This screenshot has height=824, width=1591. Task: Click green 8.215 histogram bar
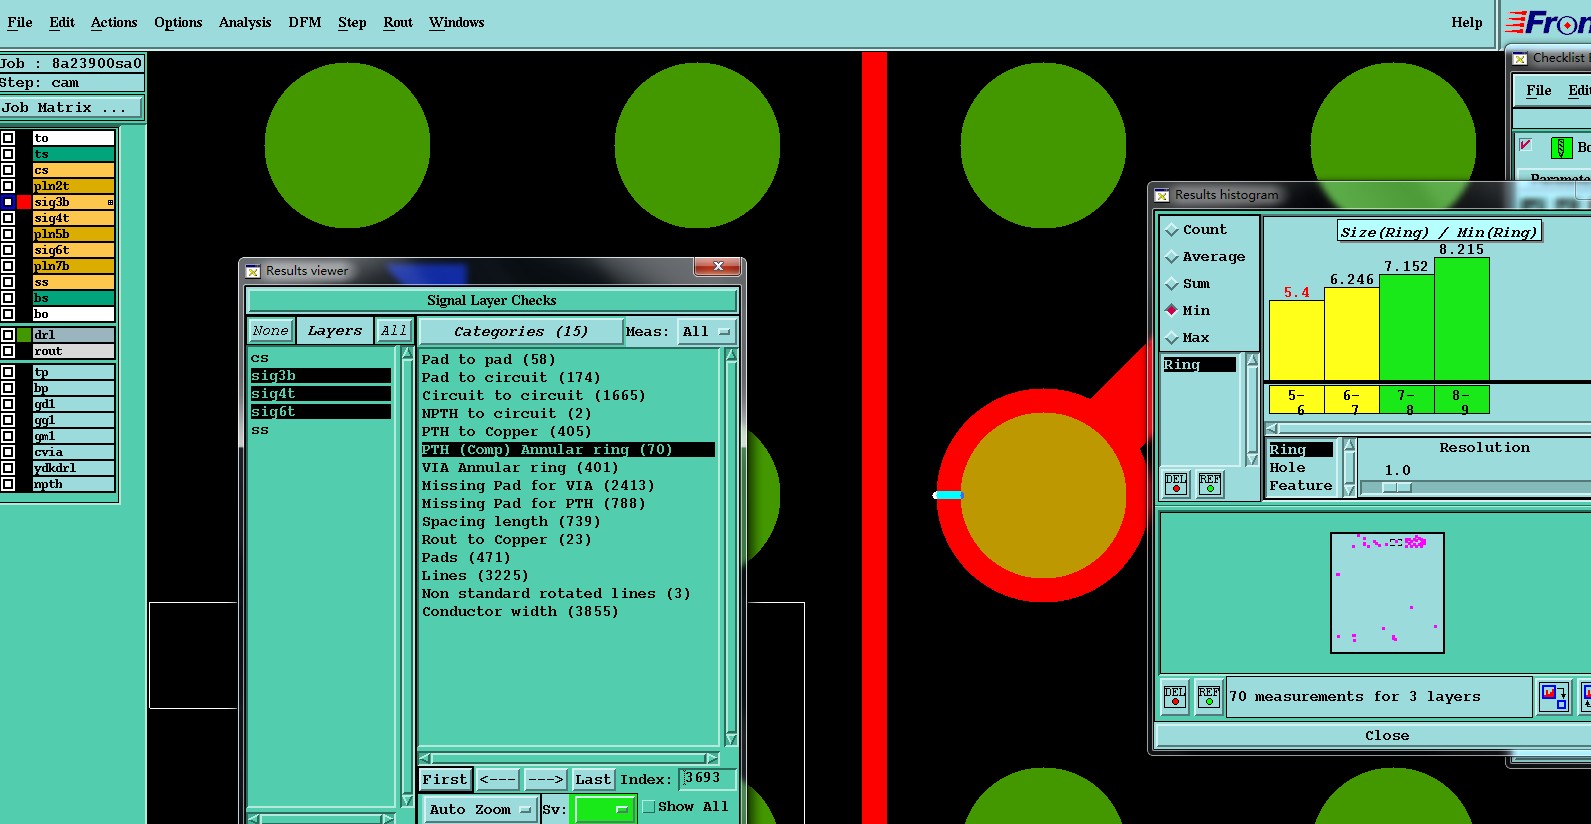coord(1462,319)
